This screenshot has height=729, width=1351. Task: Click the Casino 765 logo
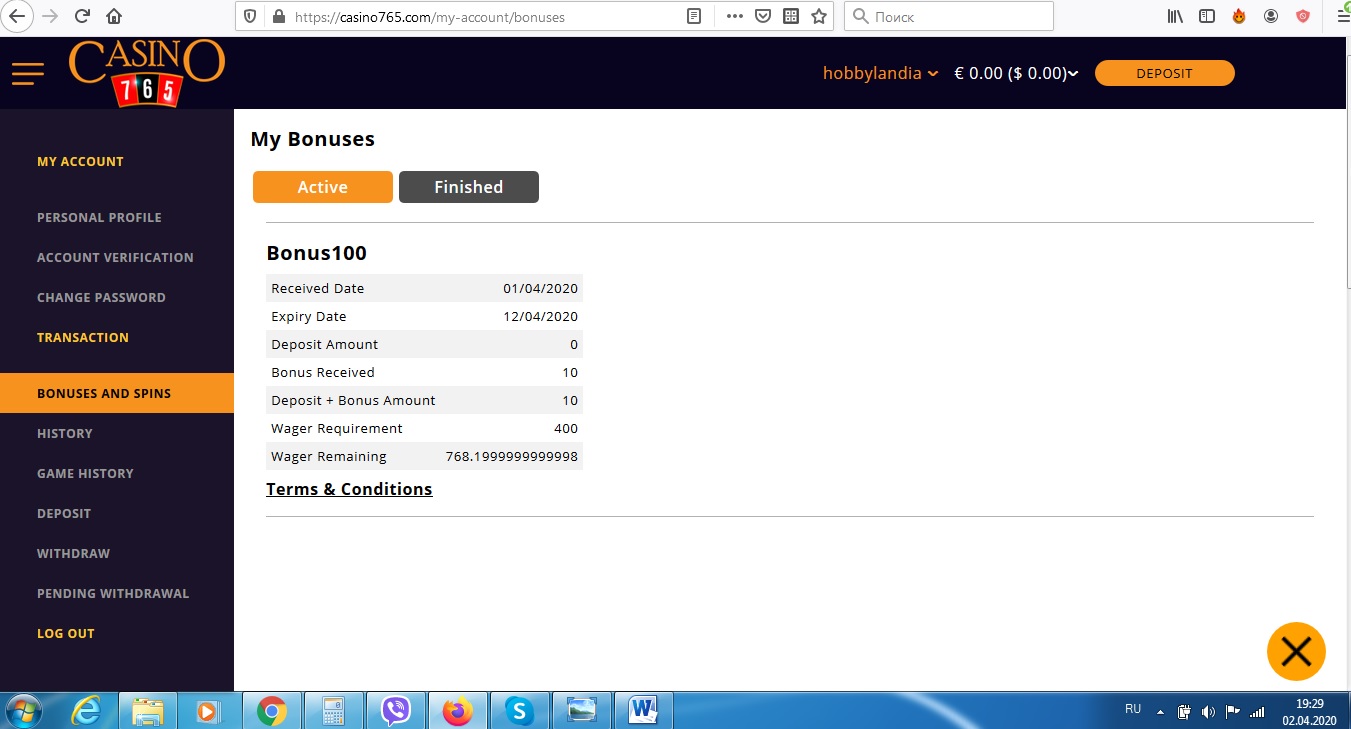[x=147, y=73]
